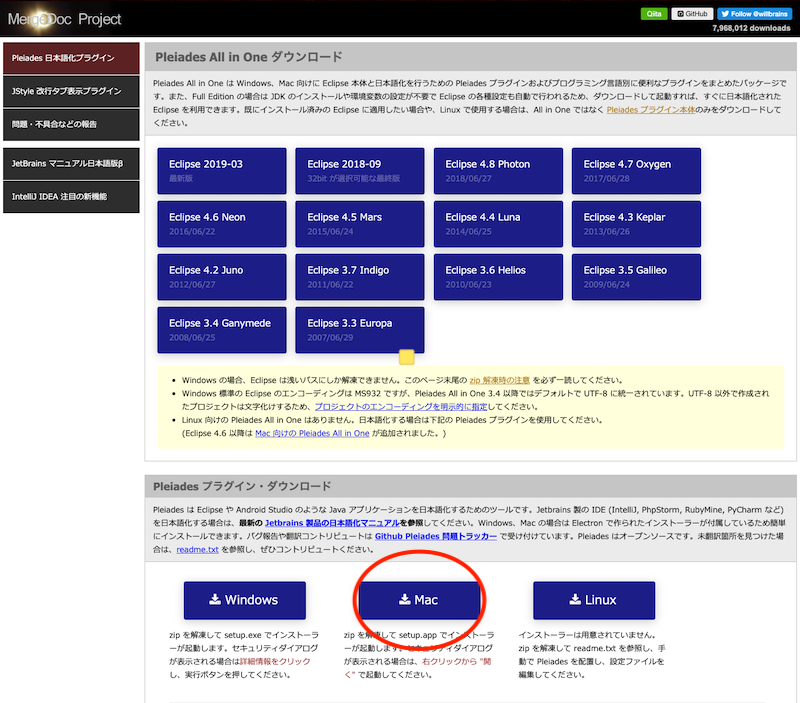Image resolution: width=800 pixels, height=703 pixels.
Task: Open the GitHub badge button
Action: (x=692, y=14)
